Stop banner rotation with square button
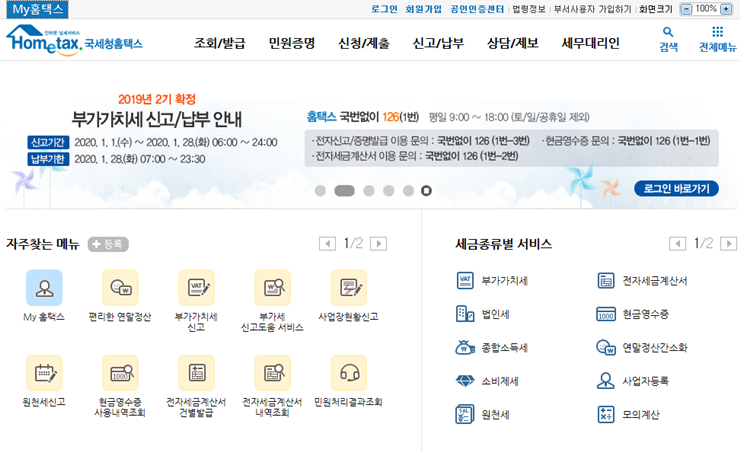This screenshot has width=740, height=452. [x=426, y=191]
